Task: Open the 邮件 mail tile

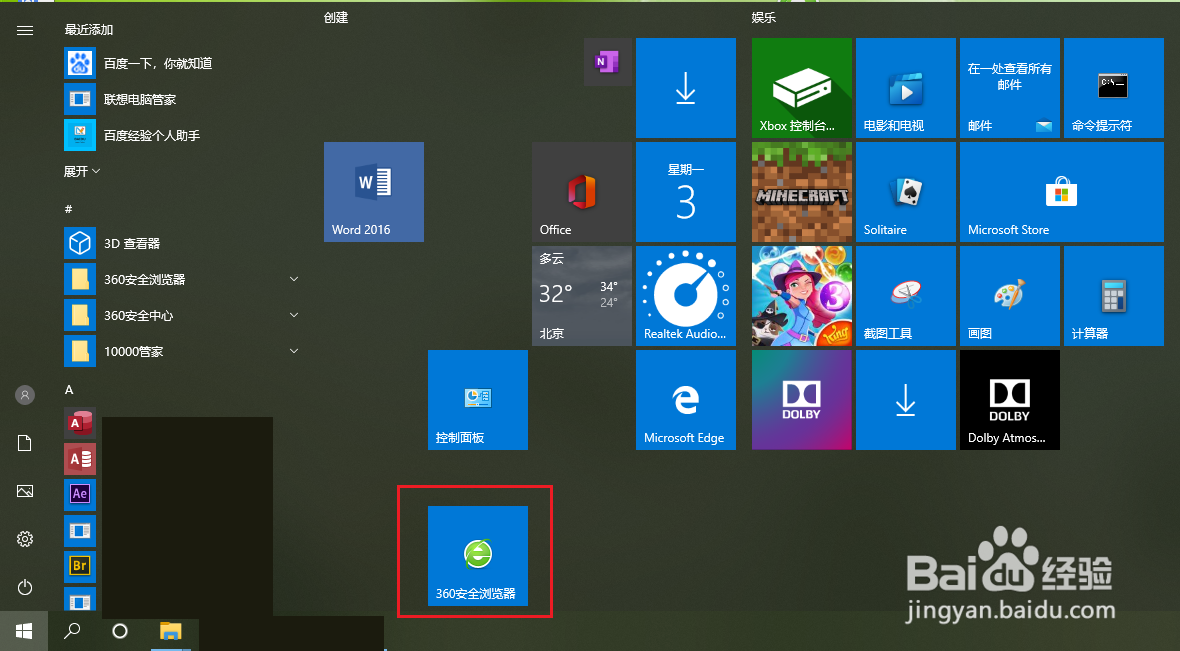Action: point(1009,88)
